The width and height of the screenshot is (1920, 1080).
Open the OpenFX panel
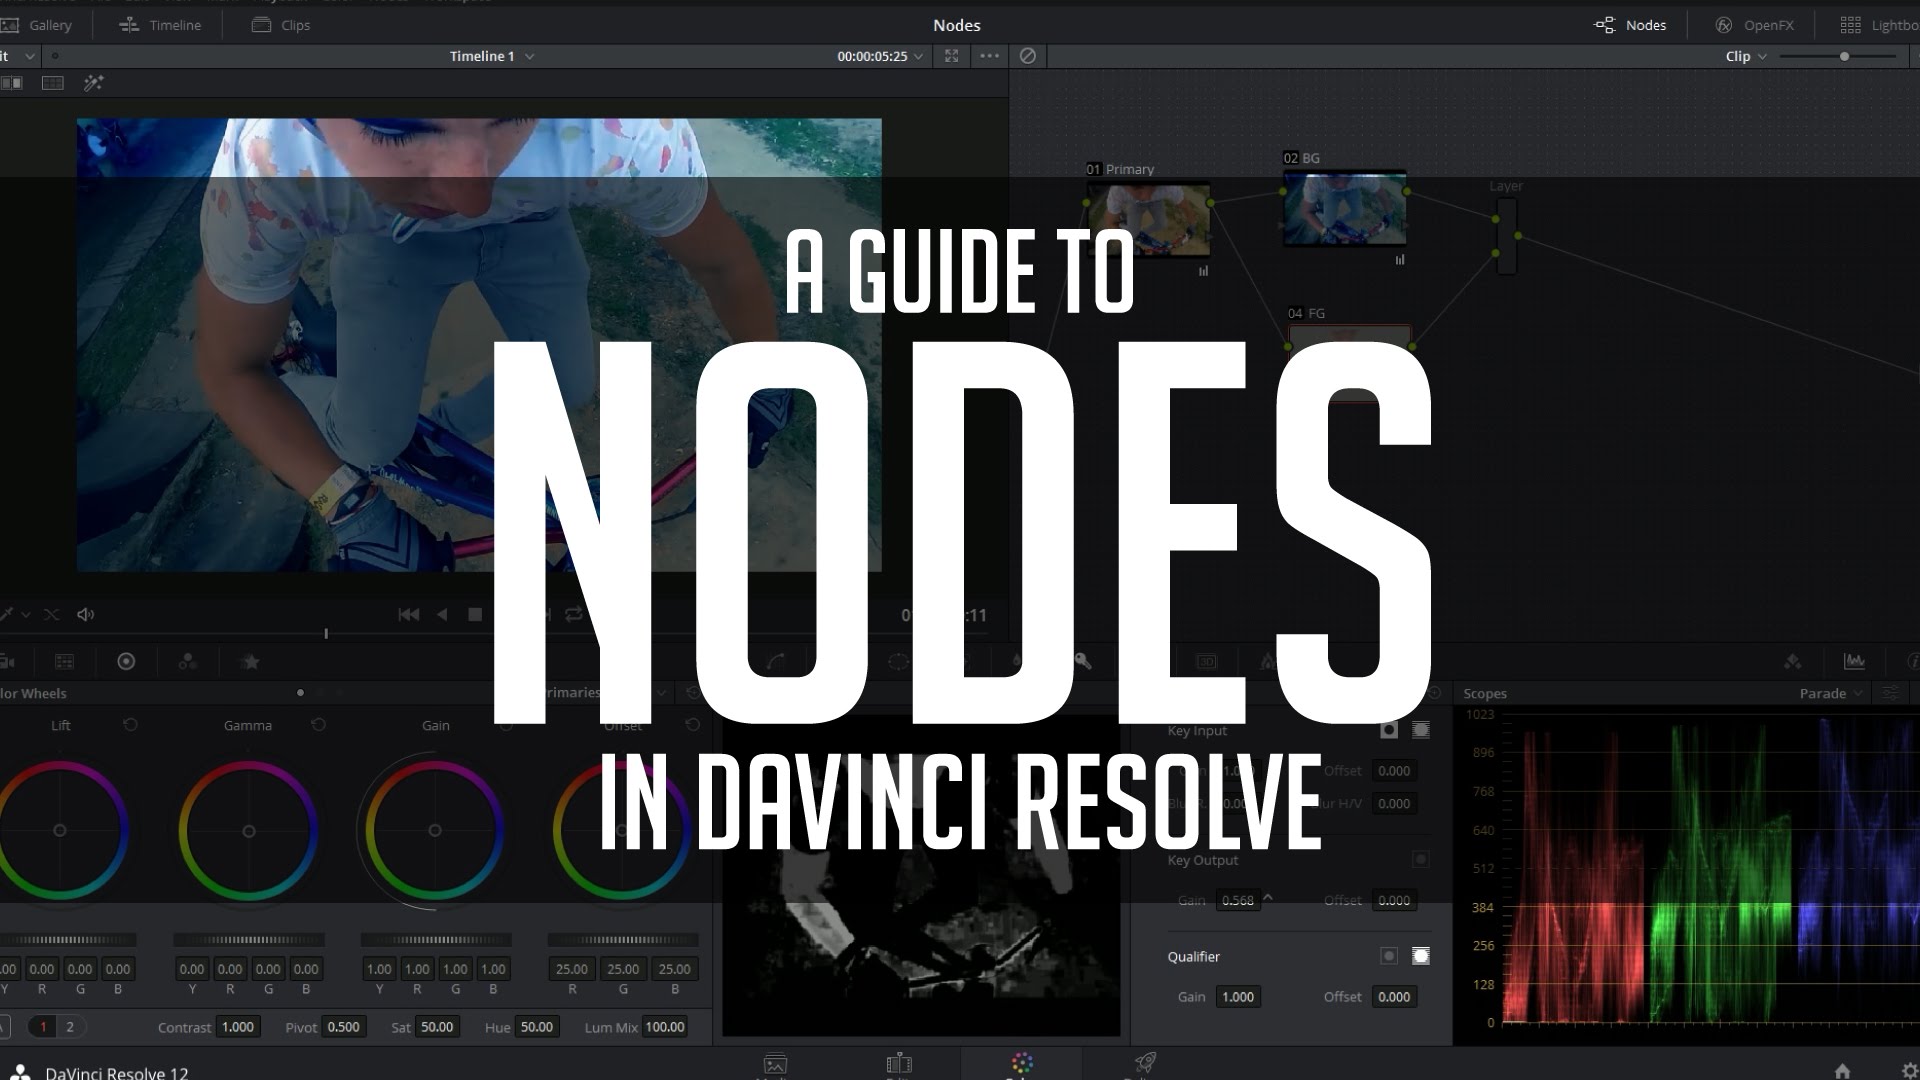pyautogui.click(x=1754, y=25)
